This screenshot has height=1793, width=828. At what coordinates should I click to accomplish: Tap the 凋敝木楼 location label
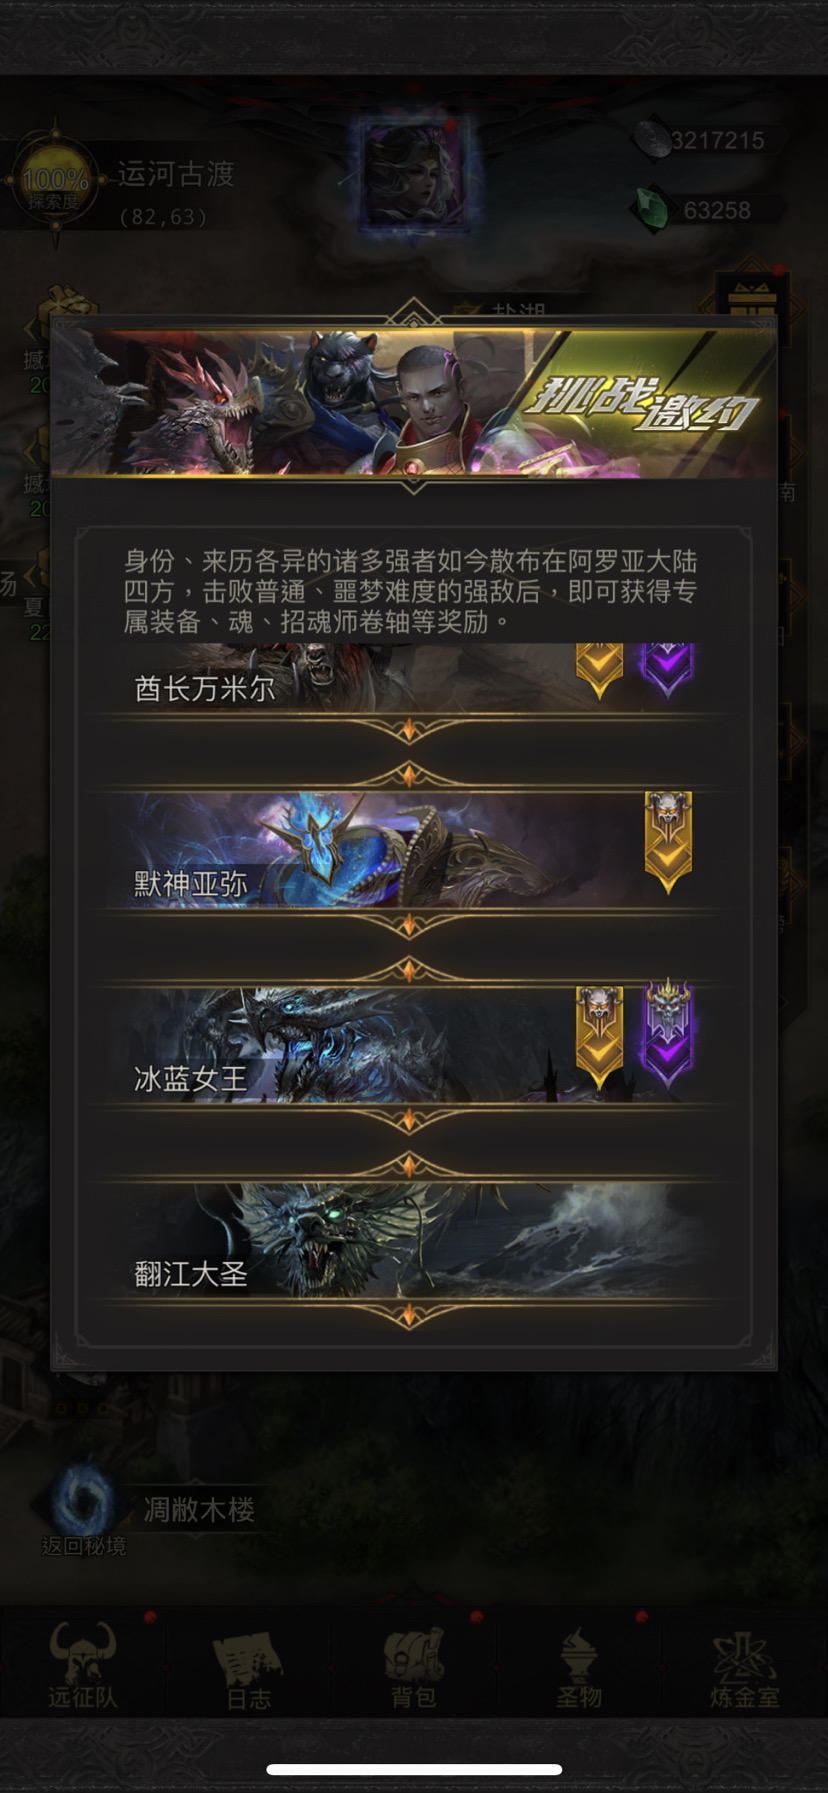[x=200, y=1509]
